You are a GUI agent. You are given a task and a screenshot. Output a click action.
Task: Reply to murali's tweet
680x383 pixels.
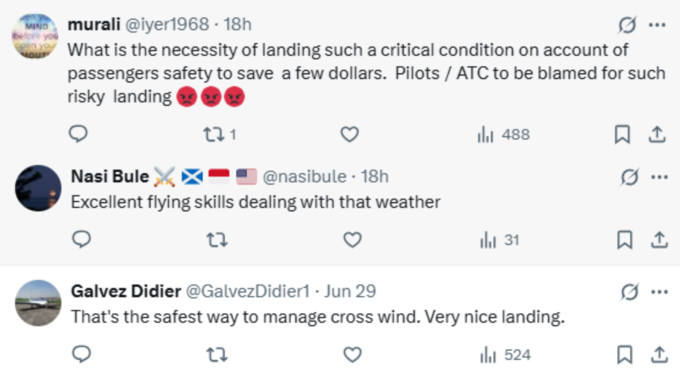[x=78, y=134]
